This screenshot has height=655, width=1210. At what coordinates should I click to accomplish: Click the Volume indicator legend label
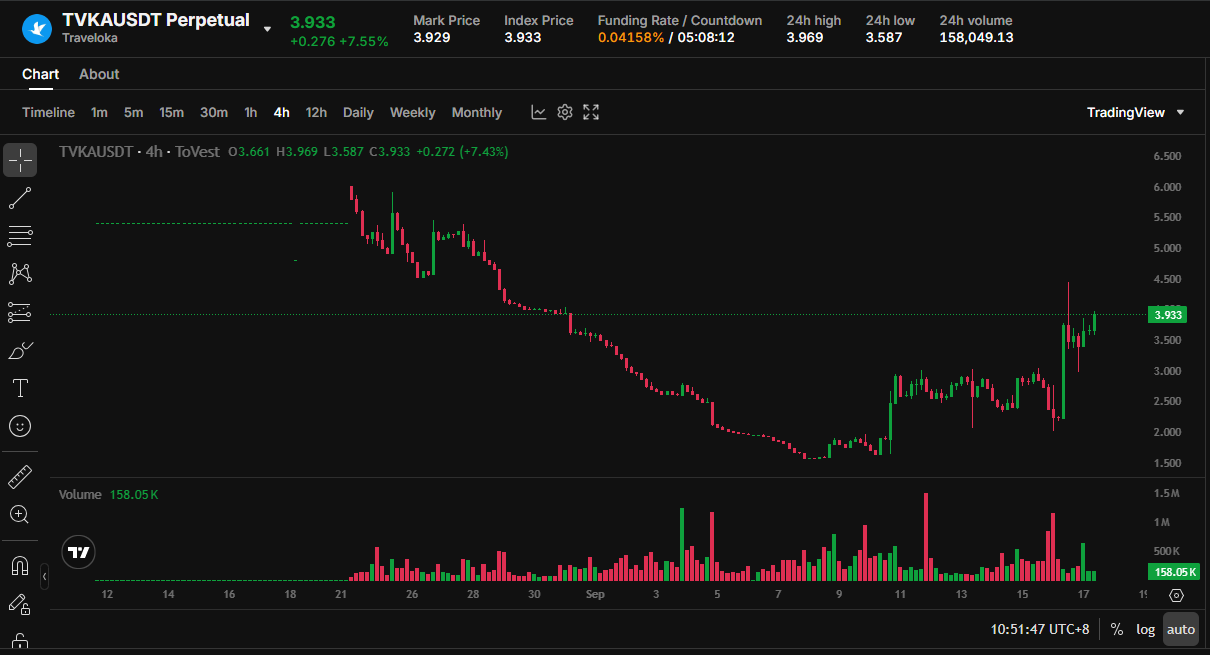(80, 494)
